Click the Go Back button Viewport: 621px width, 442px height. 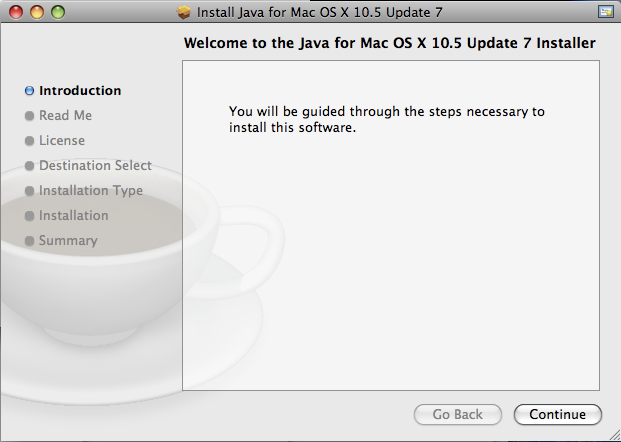458,414
